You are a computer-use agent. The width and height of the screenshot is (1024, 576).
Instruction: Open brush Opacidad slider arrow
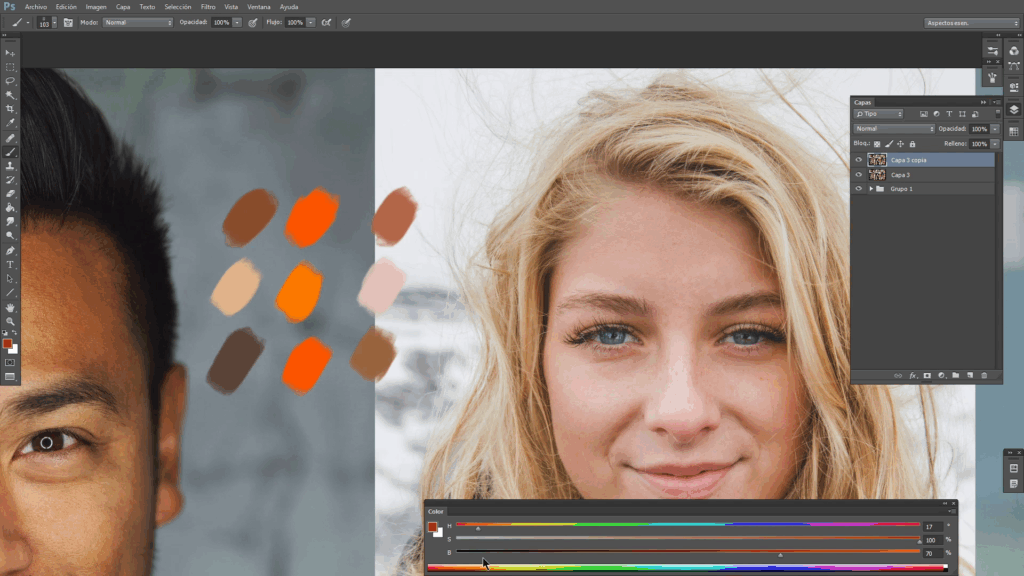[x=236, y=22]
